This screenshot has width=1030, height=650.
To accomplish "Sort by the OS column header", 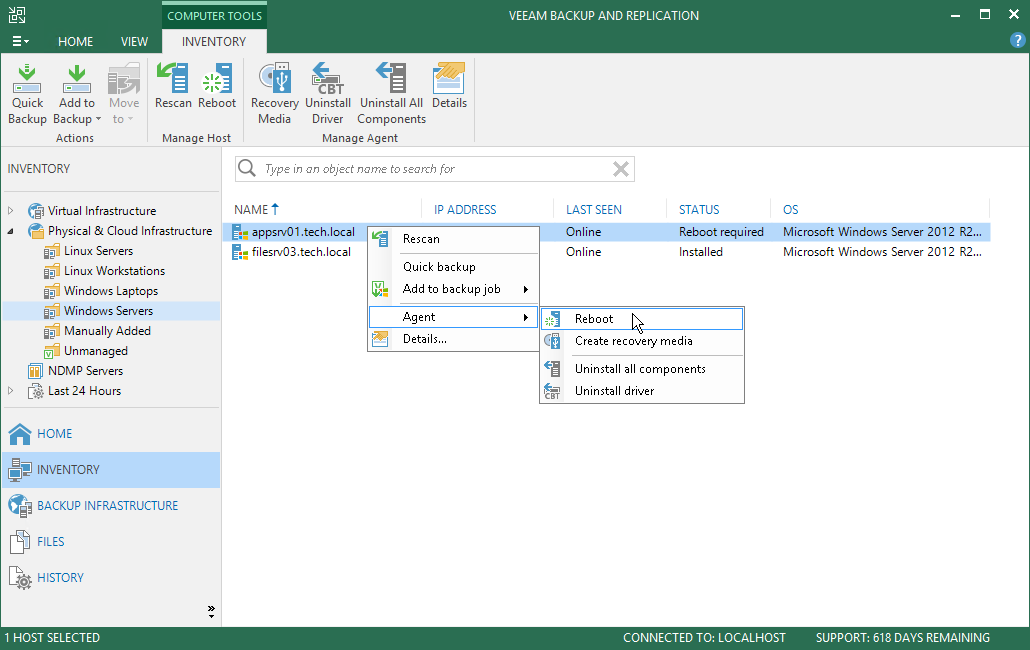I will tap(790, 210).
